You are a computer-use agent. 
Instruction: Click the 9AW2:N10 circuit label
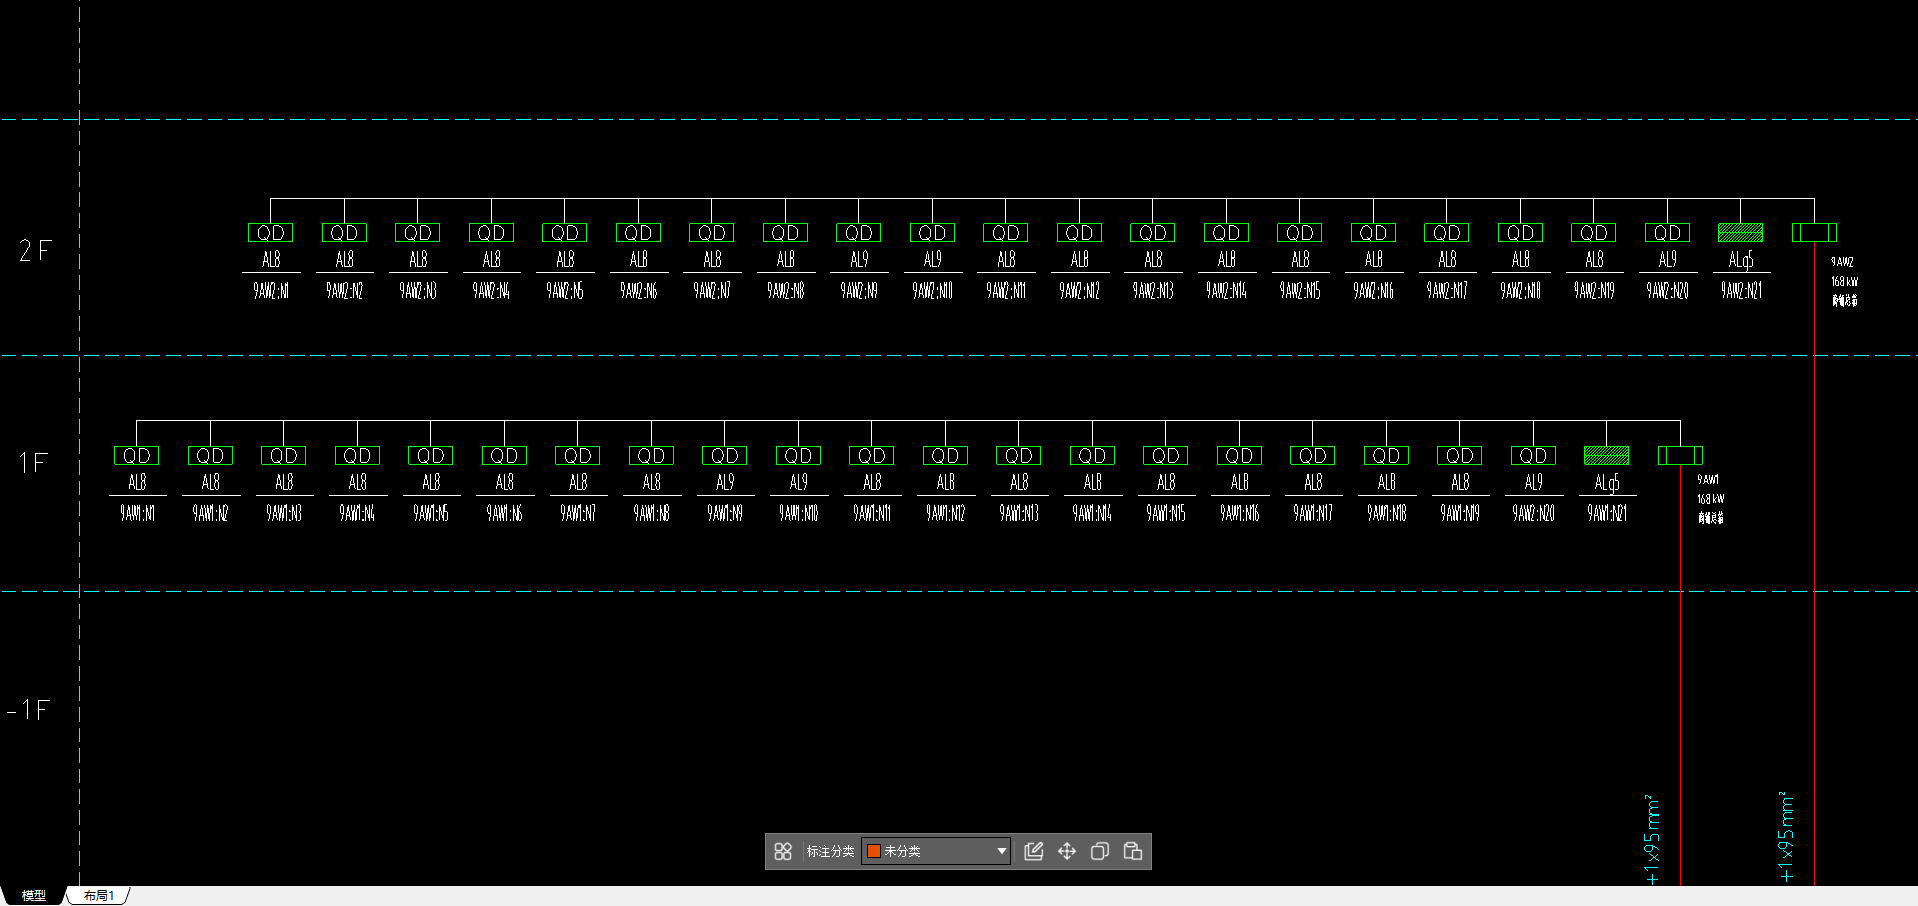point(932,291)
